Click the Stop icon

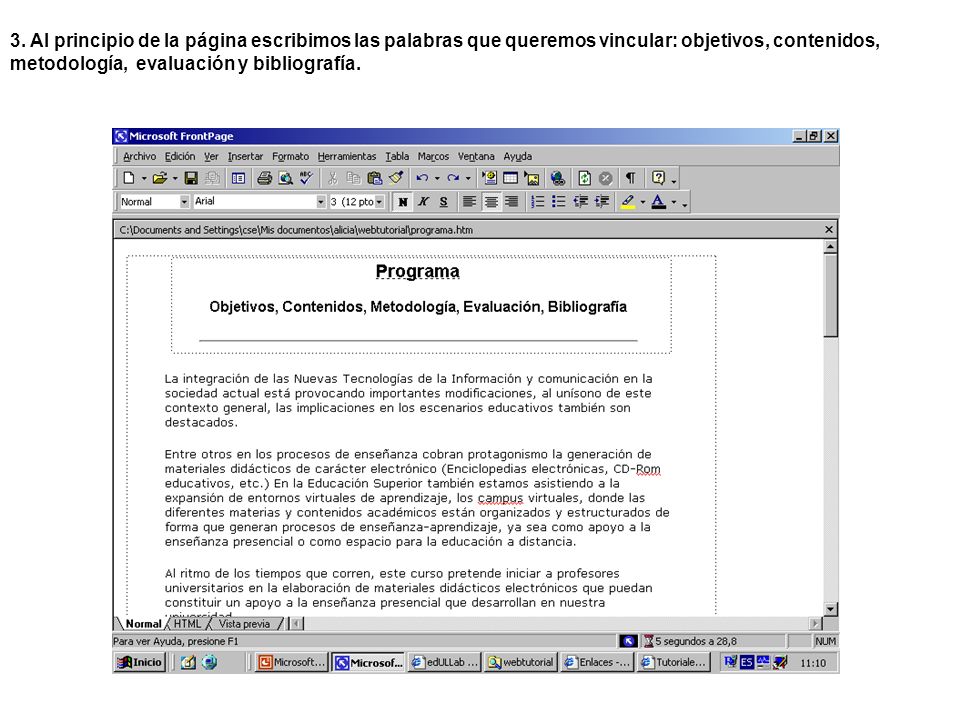pyautogui.click(x=606, y=178)
